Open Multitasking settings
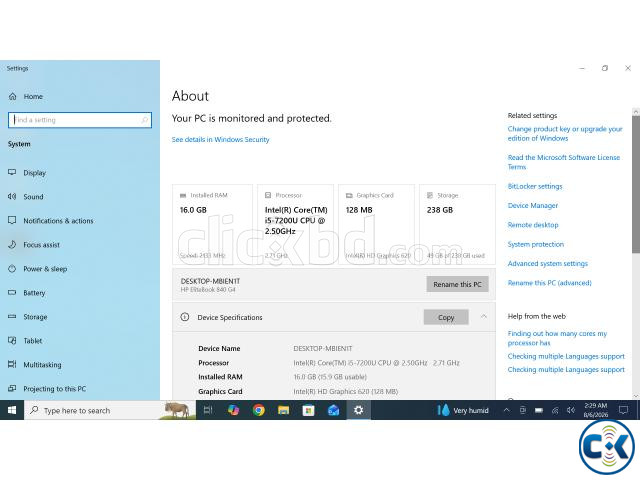Viewport: 640px width, 480px height. click(42, 365)
